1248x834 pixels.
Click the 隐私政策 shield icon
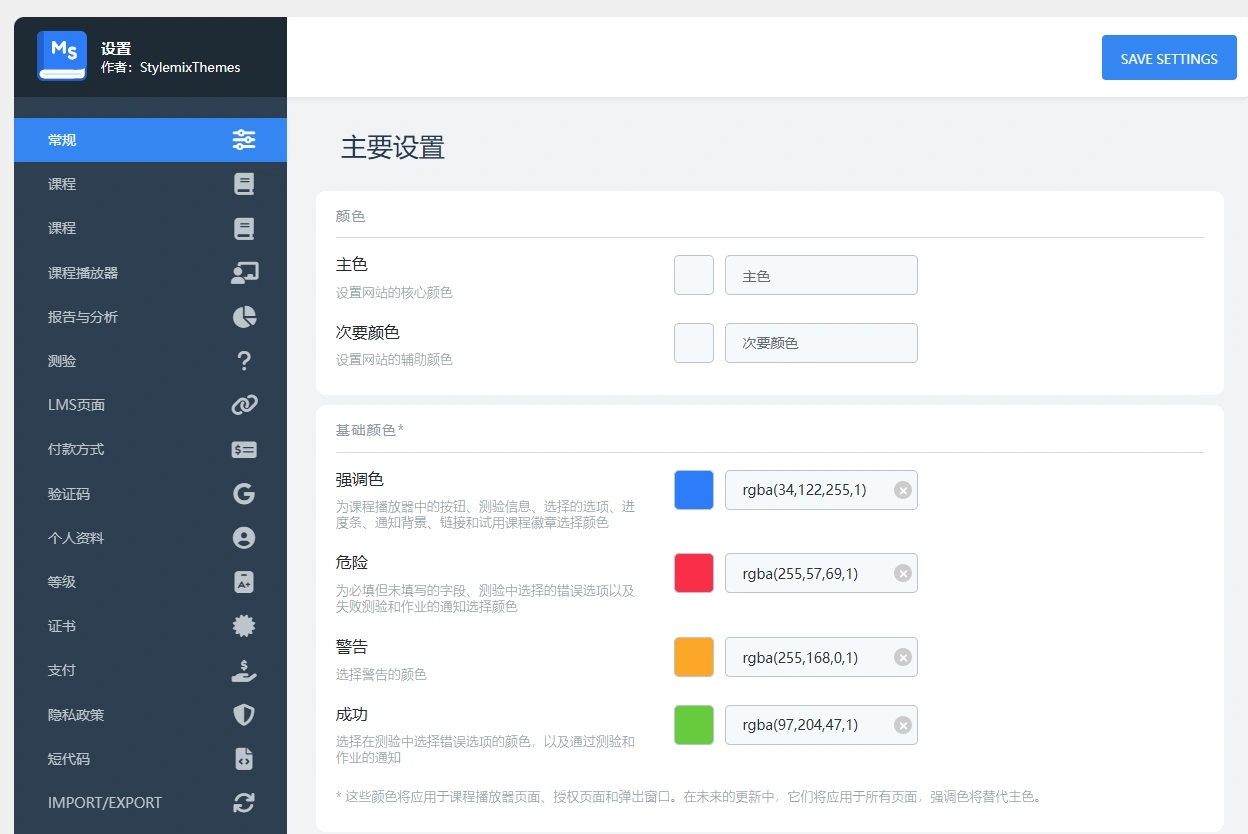click(x=244, y=714)
